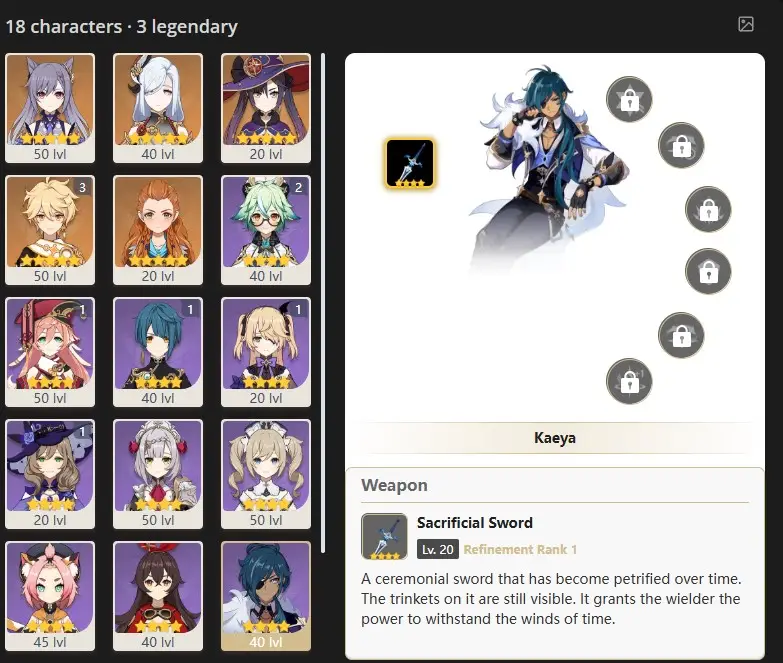Select Mona card with purple witch hat
783x663 pixels.
(x=266, y=108)
